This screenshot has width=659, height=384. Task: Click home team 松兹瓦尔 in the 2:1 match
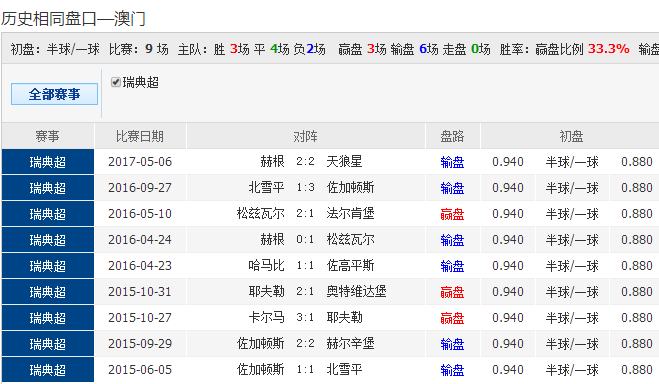pyautogui.click(x=261, y=213)
